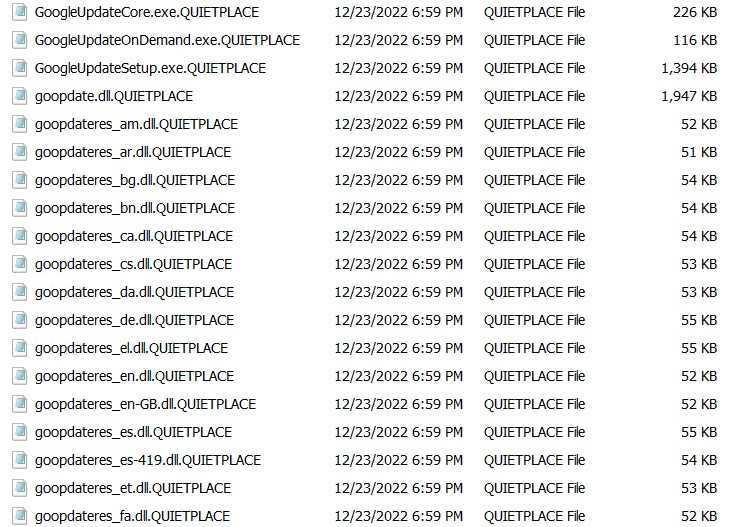The width and height of the screenshot is (741, 527).
Task: Click the icon of goopdateres_bg.dll.QUIETPLACE
Action: click(20, 180)
